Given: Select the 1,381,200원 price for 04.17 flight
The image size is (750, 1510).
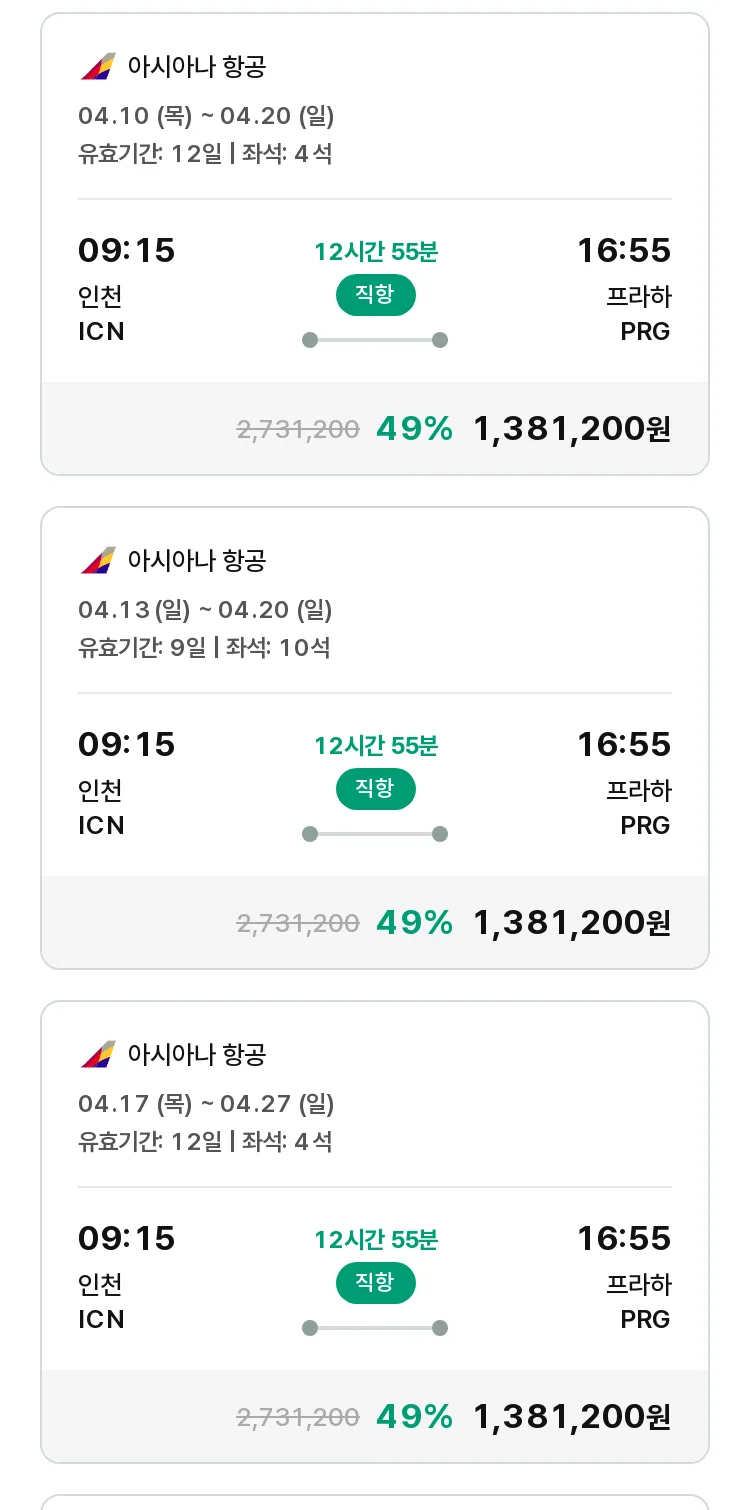Looking at the screenshot, I should point(571,1417).
